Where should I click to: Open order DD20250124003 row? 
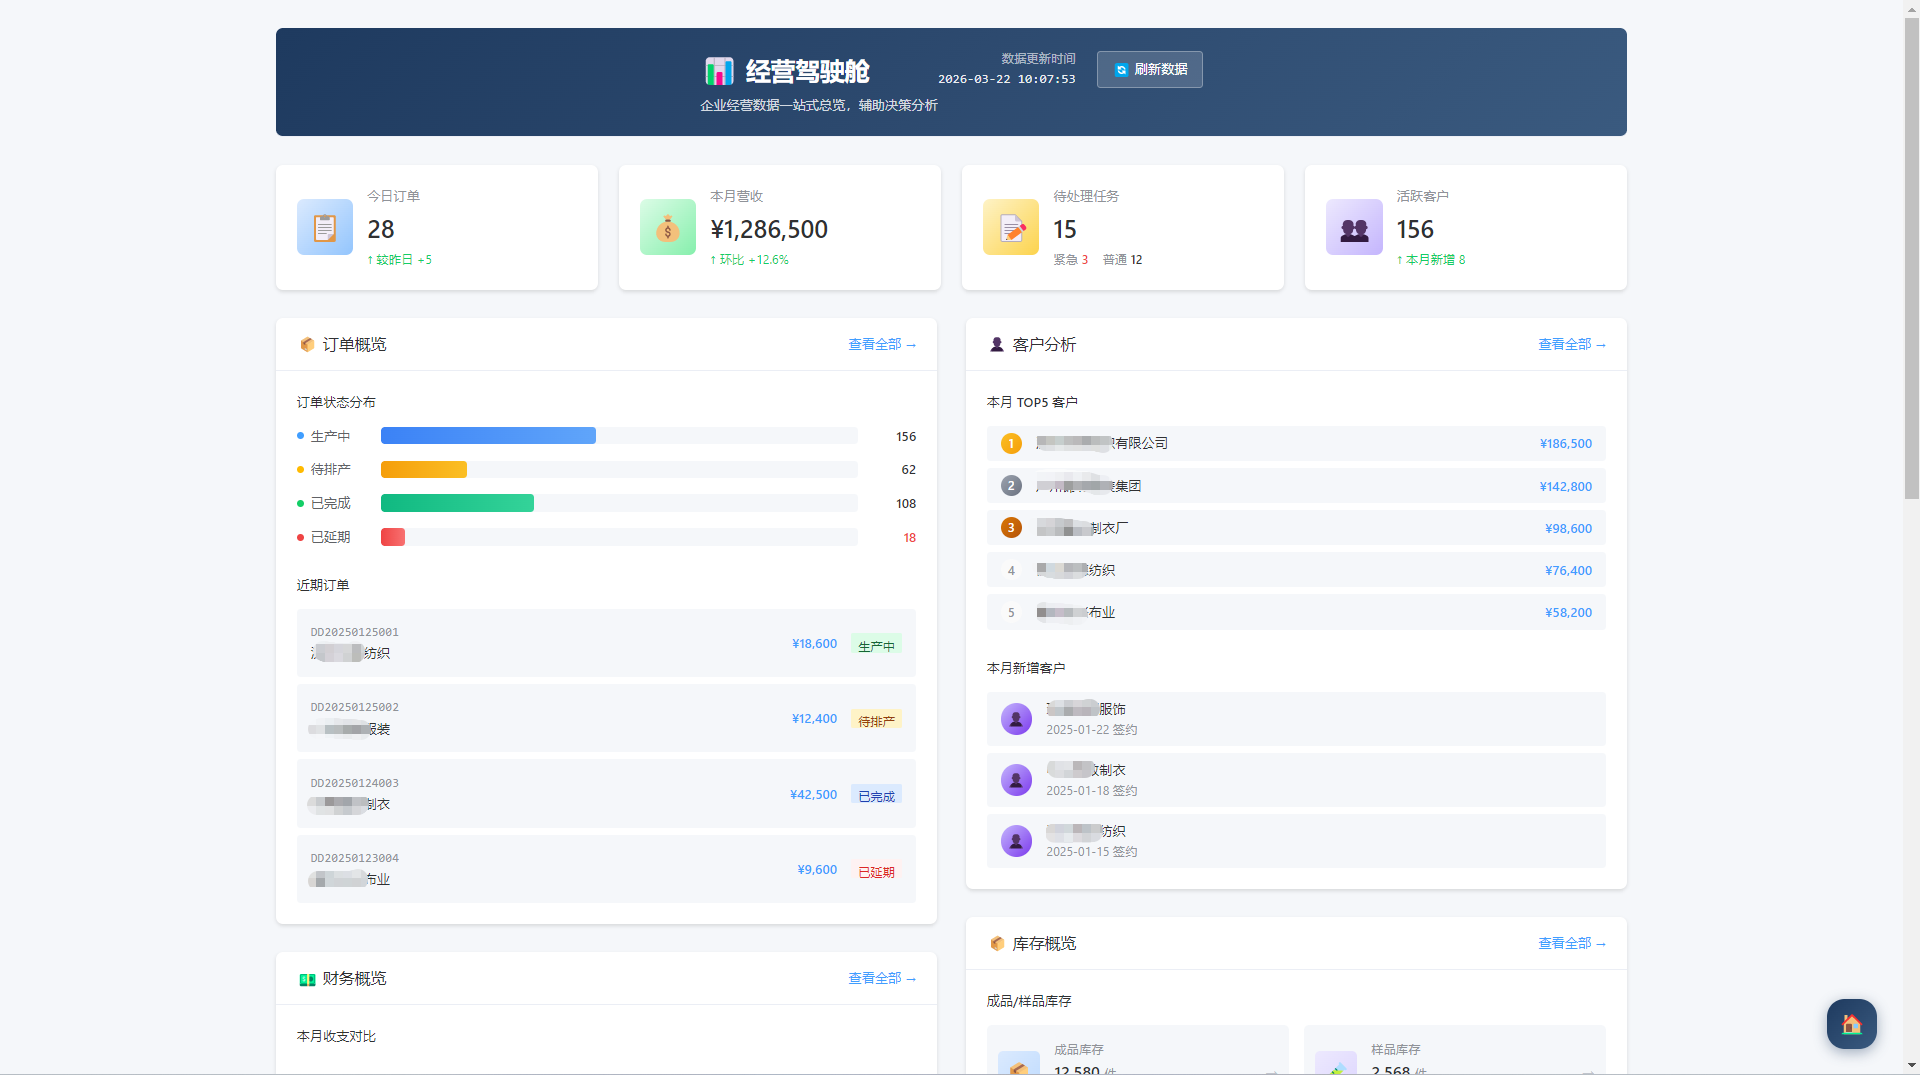(606, 794)
